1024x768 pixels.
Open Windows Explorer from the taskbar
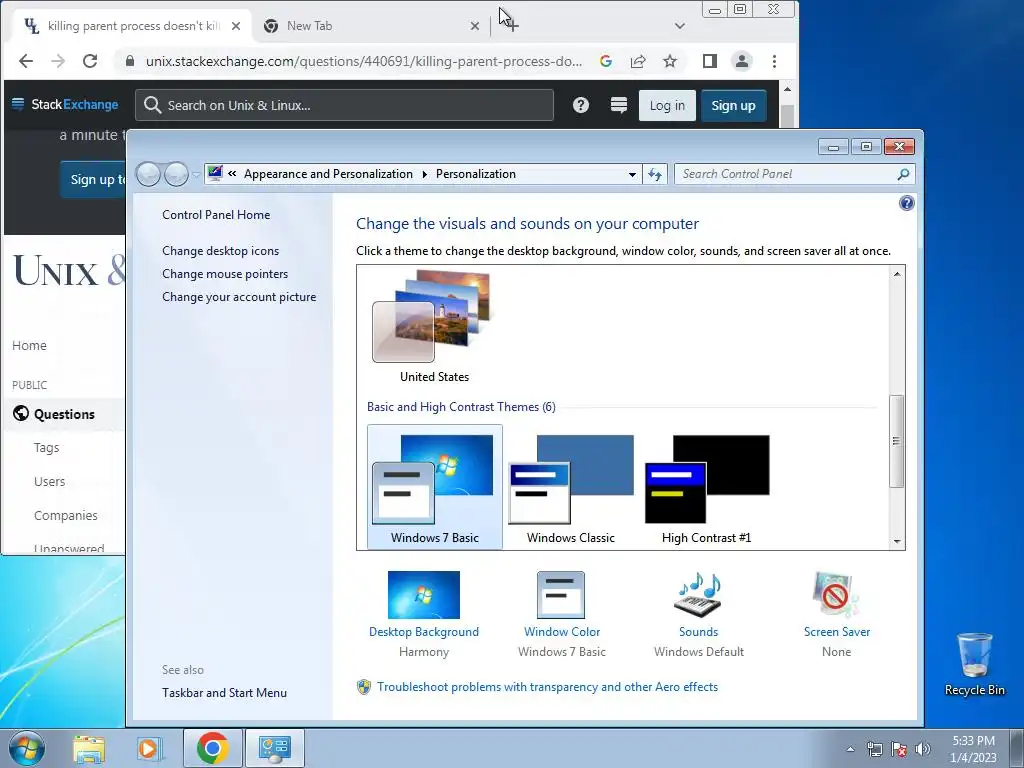(89, 749)
